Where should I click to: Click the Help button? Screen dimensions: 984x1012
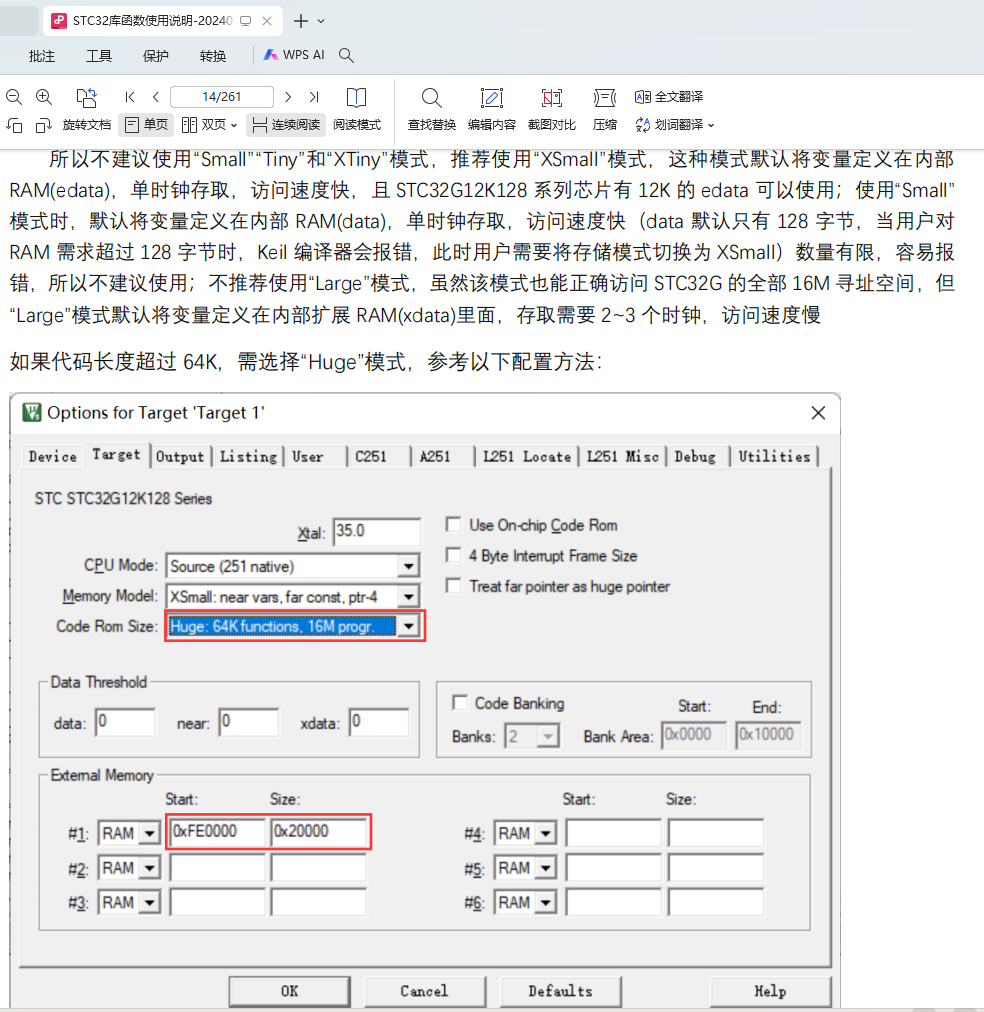(770, 991)
